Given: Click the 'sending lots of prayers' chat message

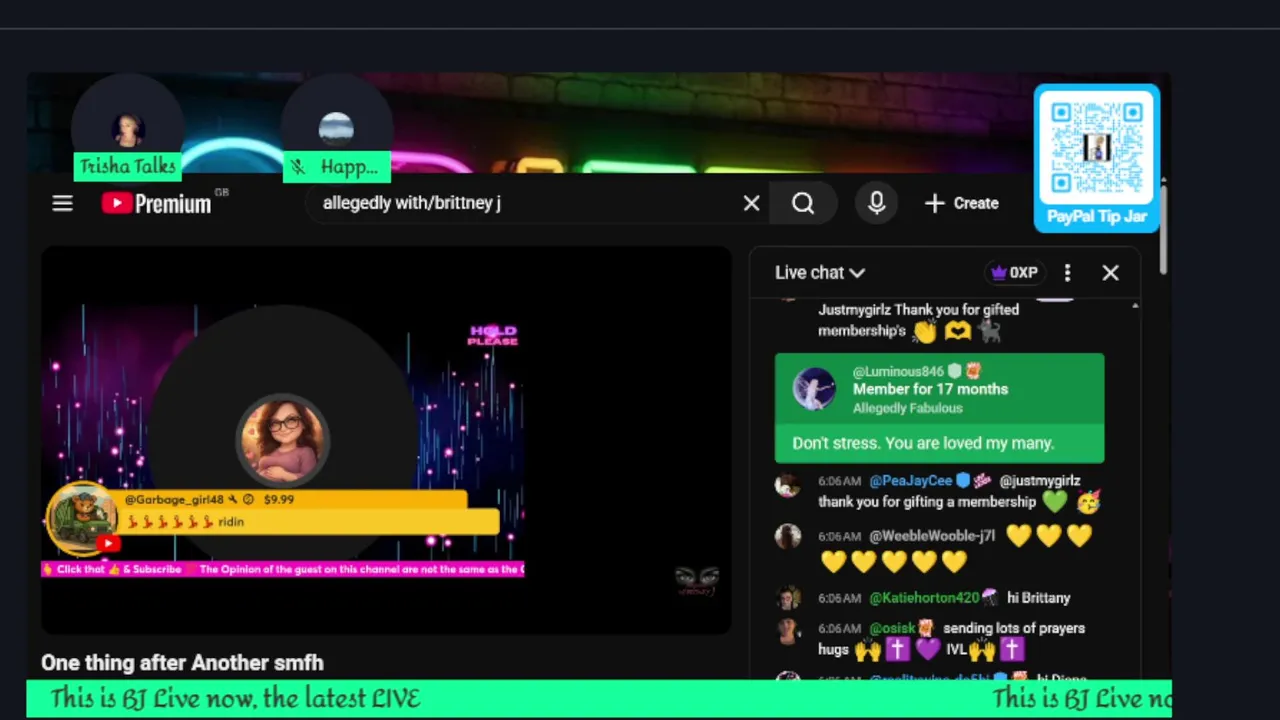Looking at the screenshot, I should click(x=1014, y=628).
